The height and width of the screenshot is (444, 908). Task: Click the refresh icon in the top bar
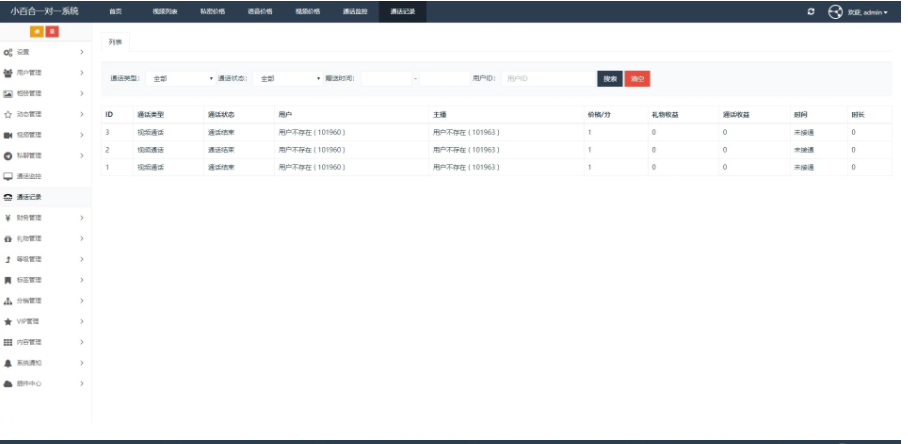[x=811, y=12]
